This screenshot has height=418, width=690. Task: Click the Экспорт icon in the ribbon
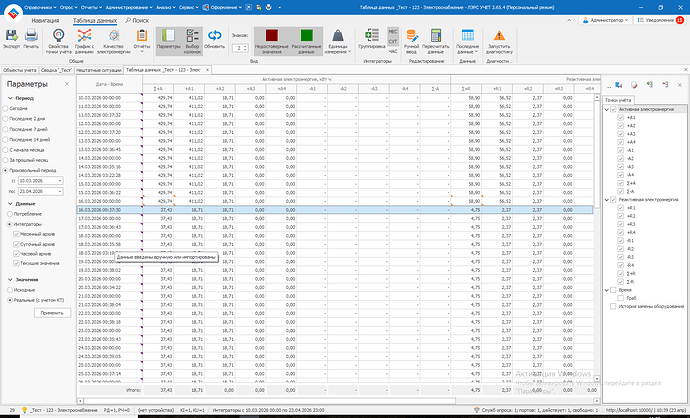click(11, 36)
